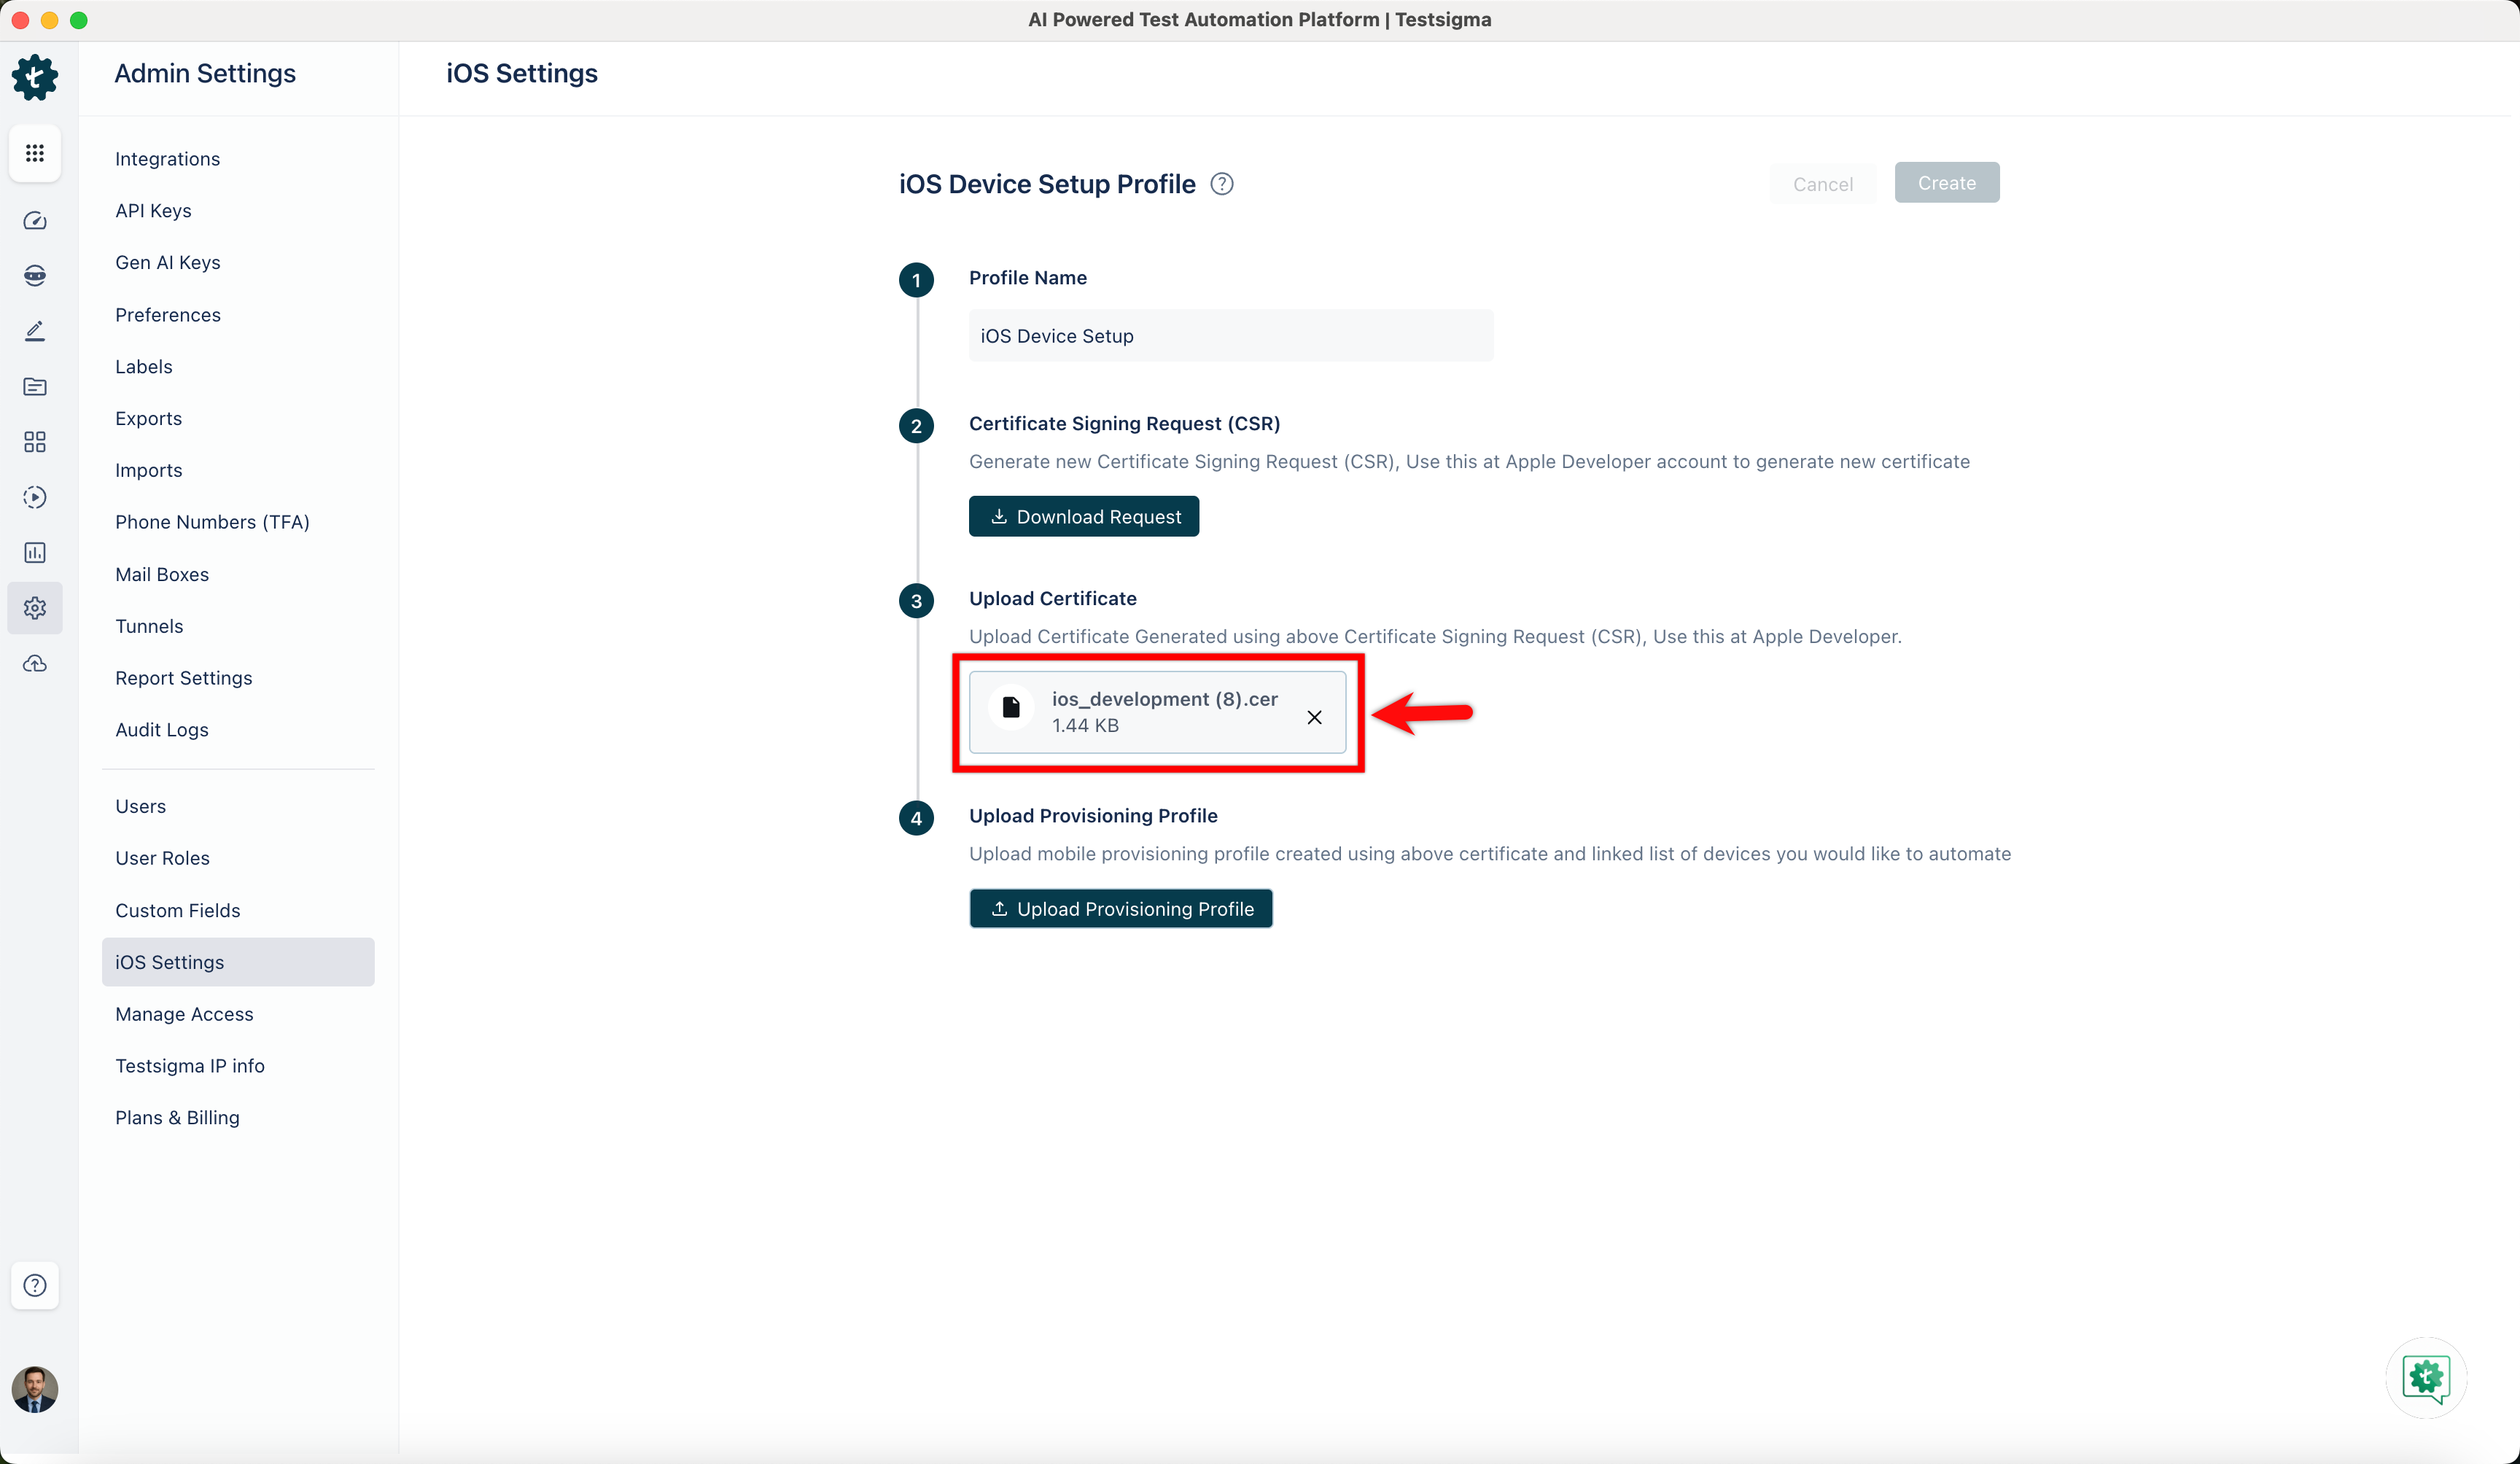Click the Cancel button
2520x1464 pixels.
click(x=1822, y=184)
